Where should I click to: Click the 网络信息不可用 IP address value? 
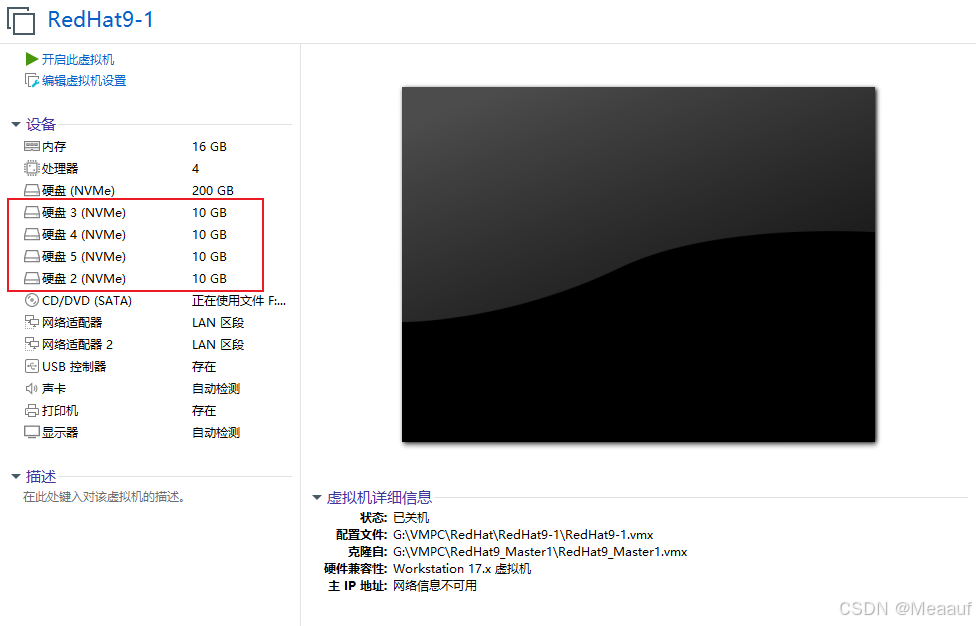pyautogui.click(x=435, y=586)
